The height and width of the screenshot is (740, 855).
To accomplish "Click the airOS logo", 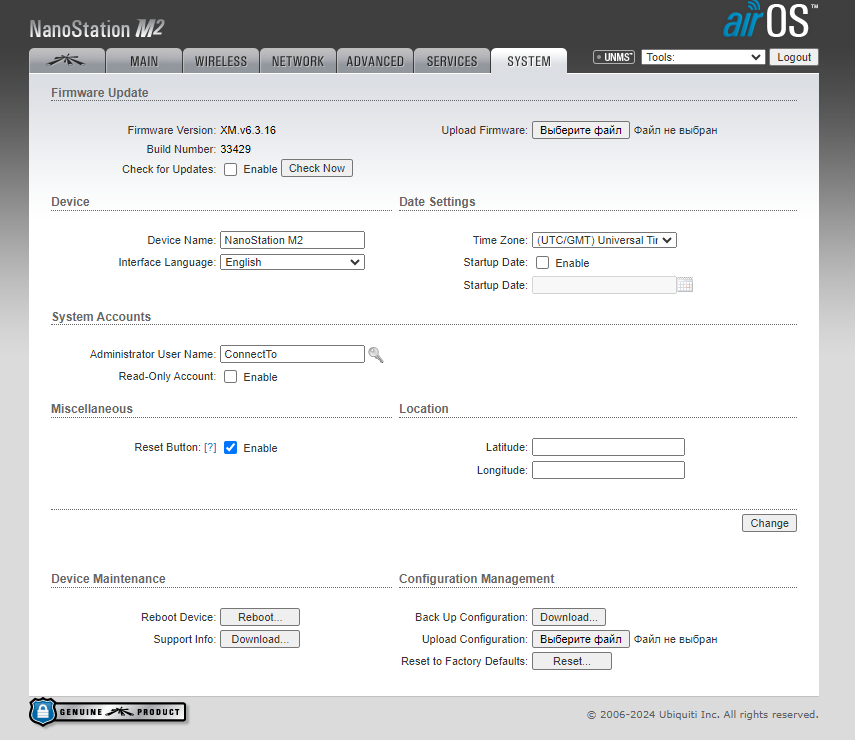I will pos(770,21).
